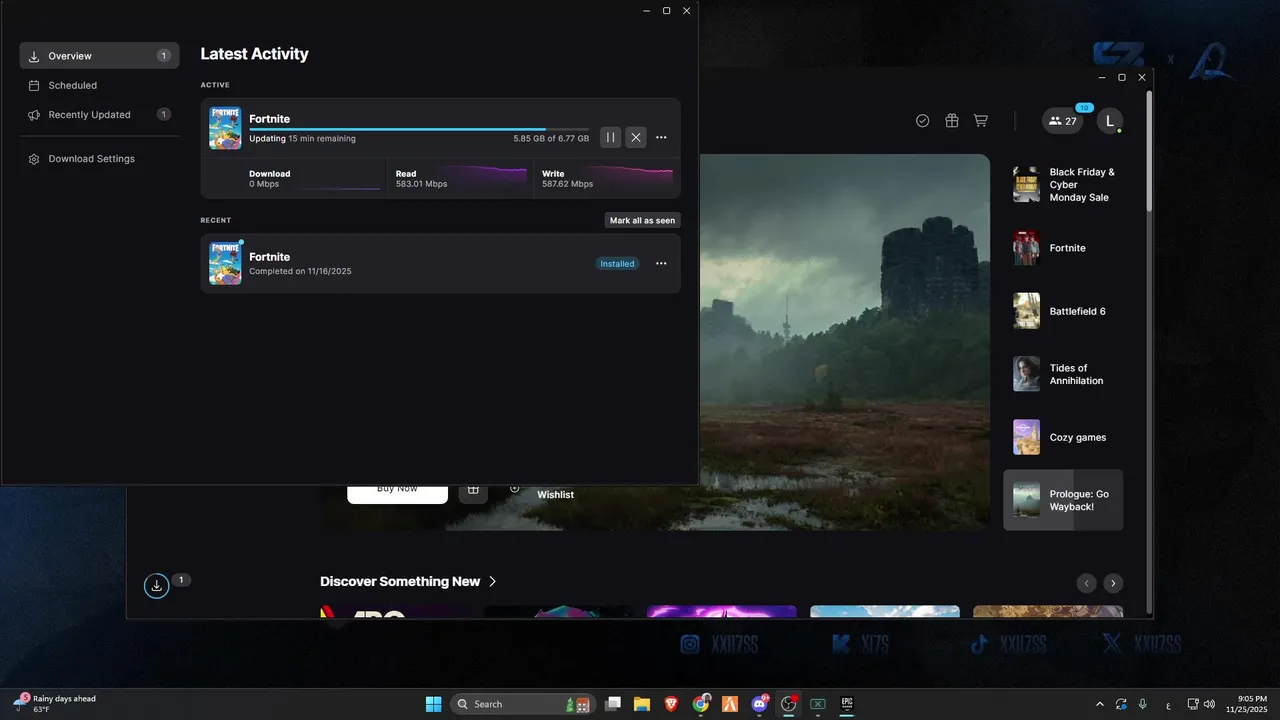Open more options for the updating Fortnite
The height and width of the screenshot is (720, 1280).
pyautogui.click(x=661, y=138)
